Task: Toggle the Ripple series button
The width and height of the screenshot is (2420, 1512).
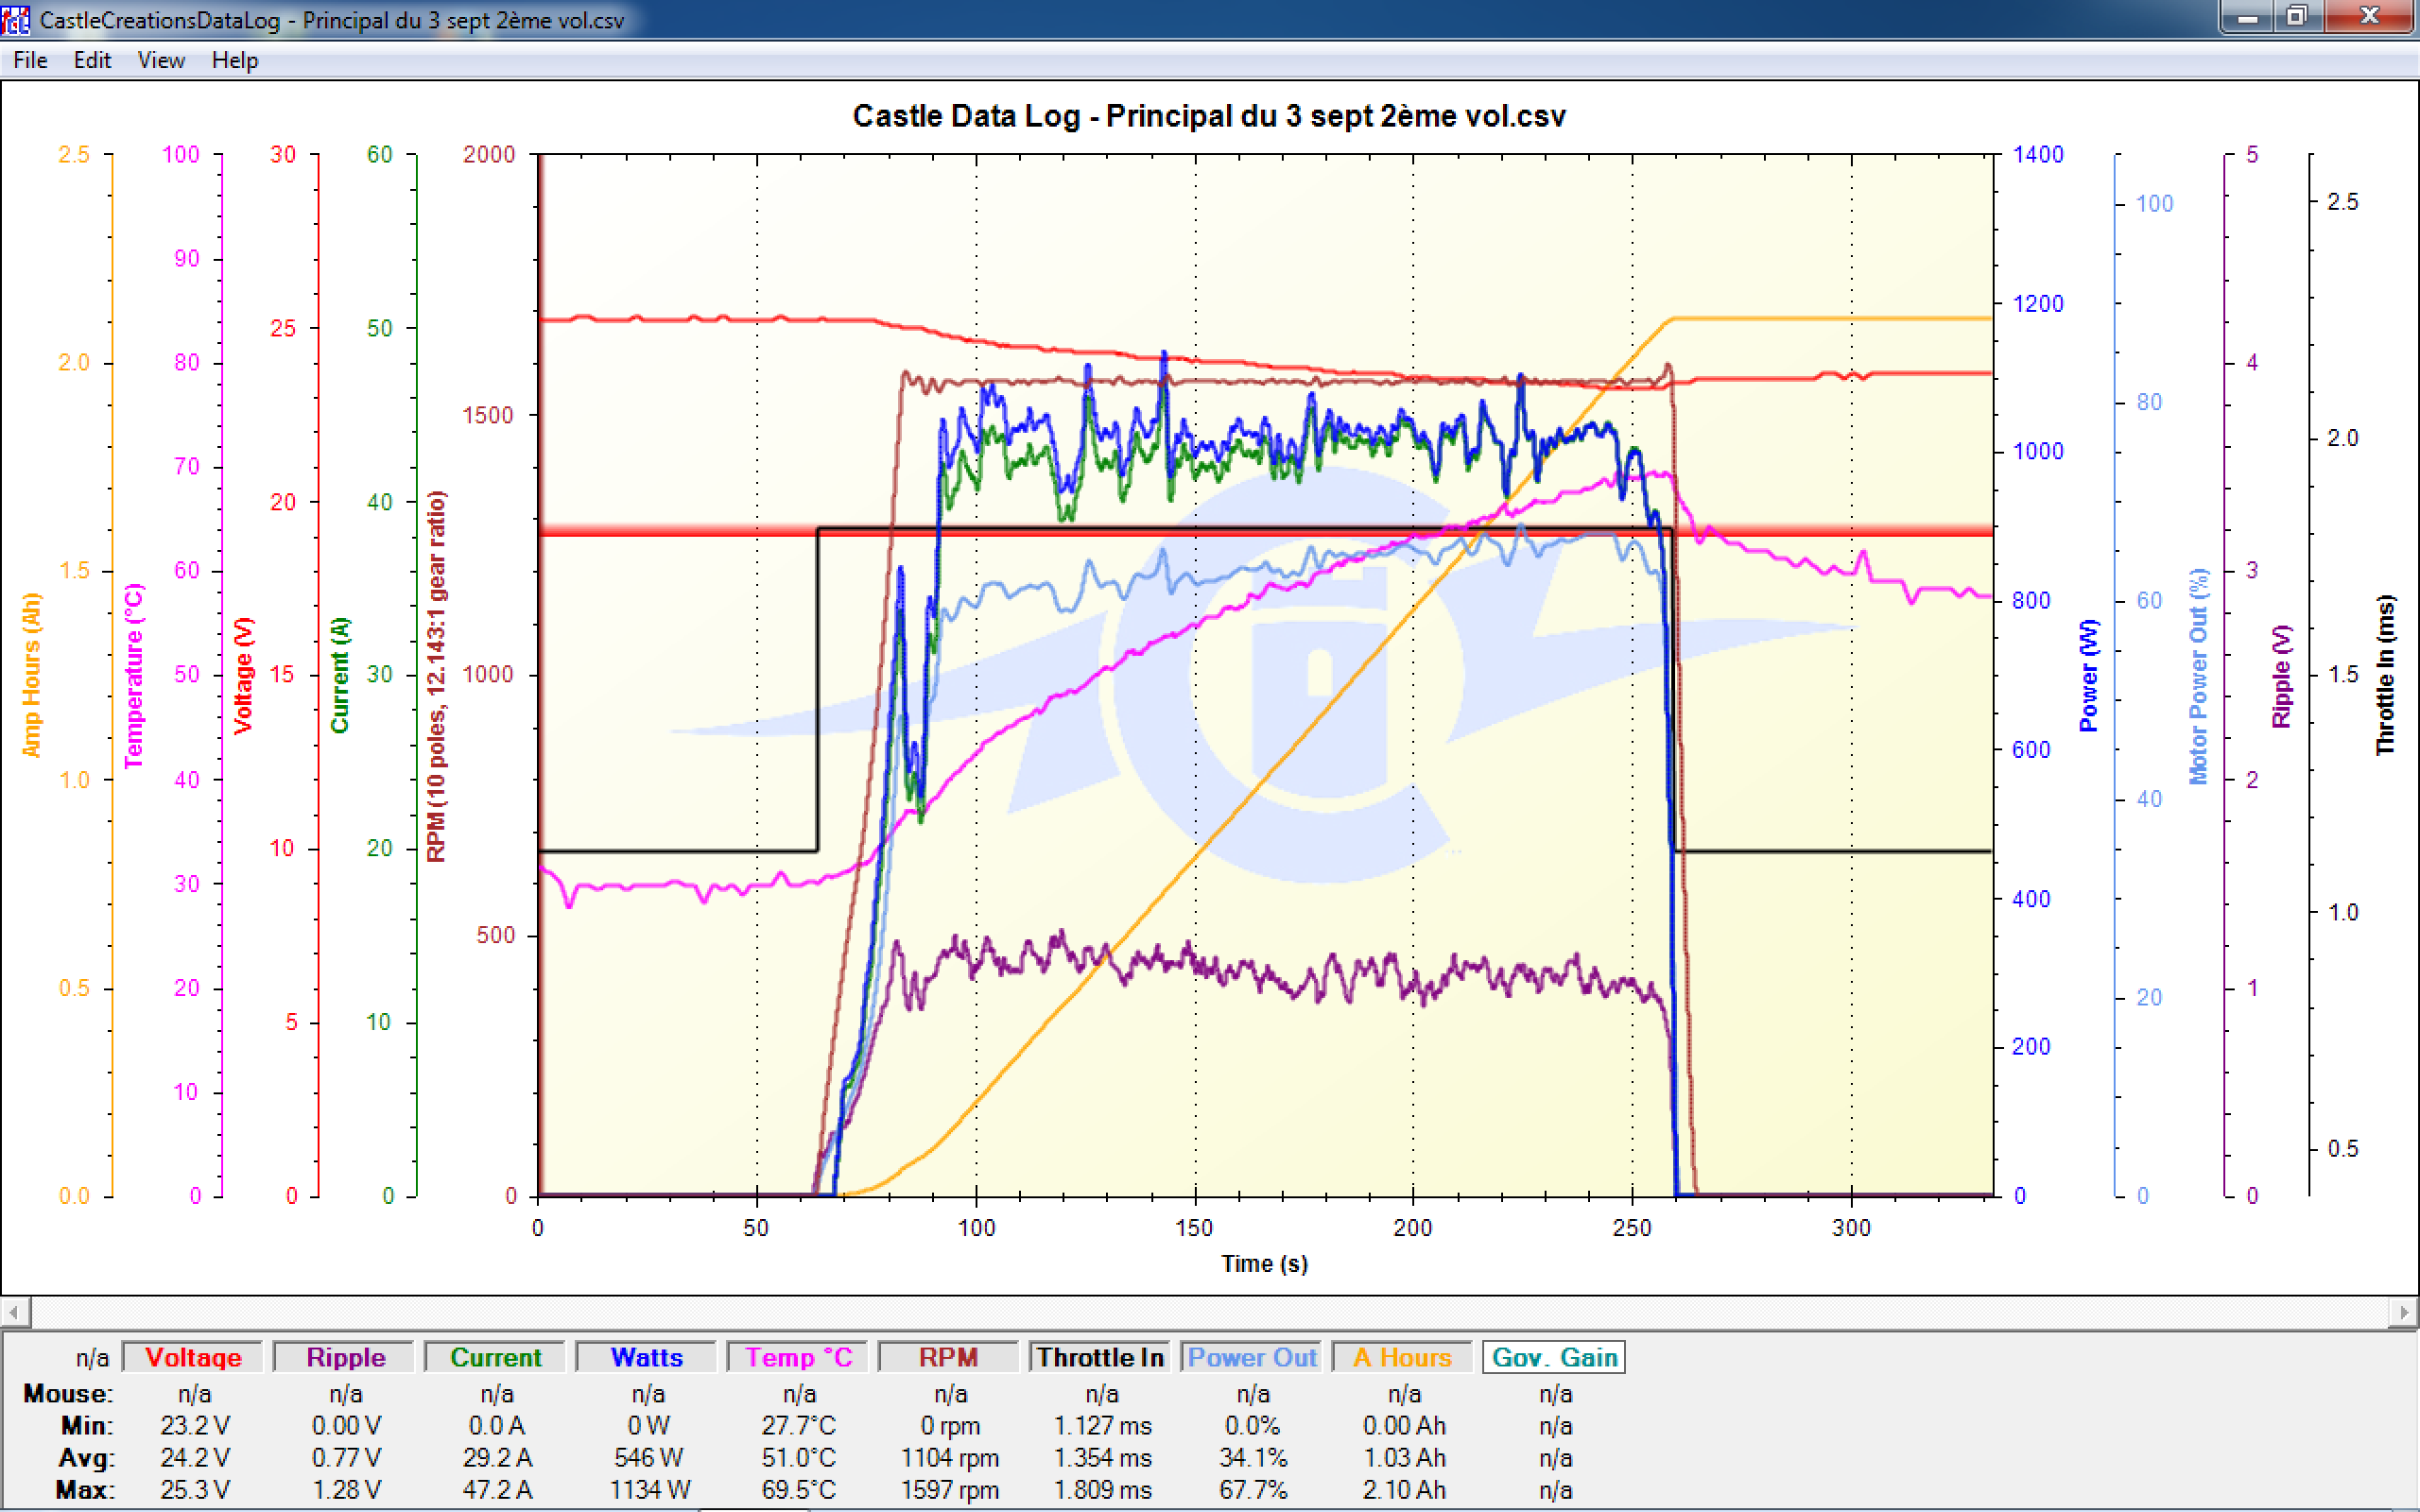Action: (345, 1357)
